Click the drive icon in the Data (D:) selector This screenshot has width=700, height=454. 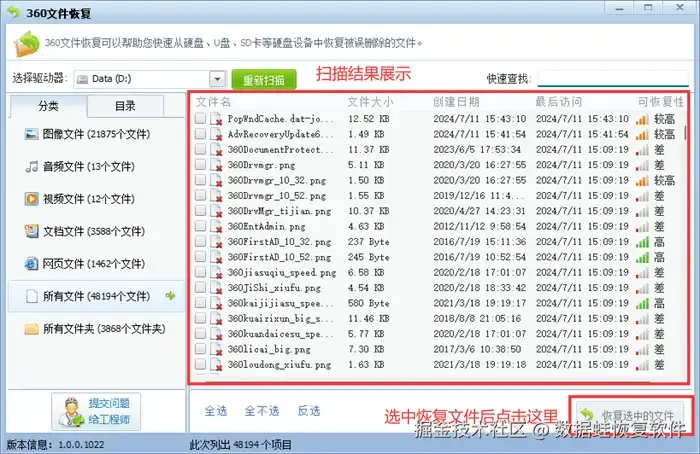coord(82,79)
